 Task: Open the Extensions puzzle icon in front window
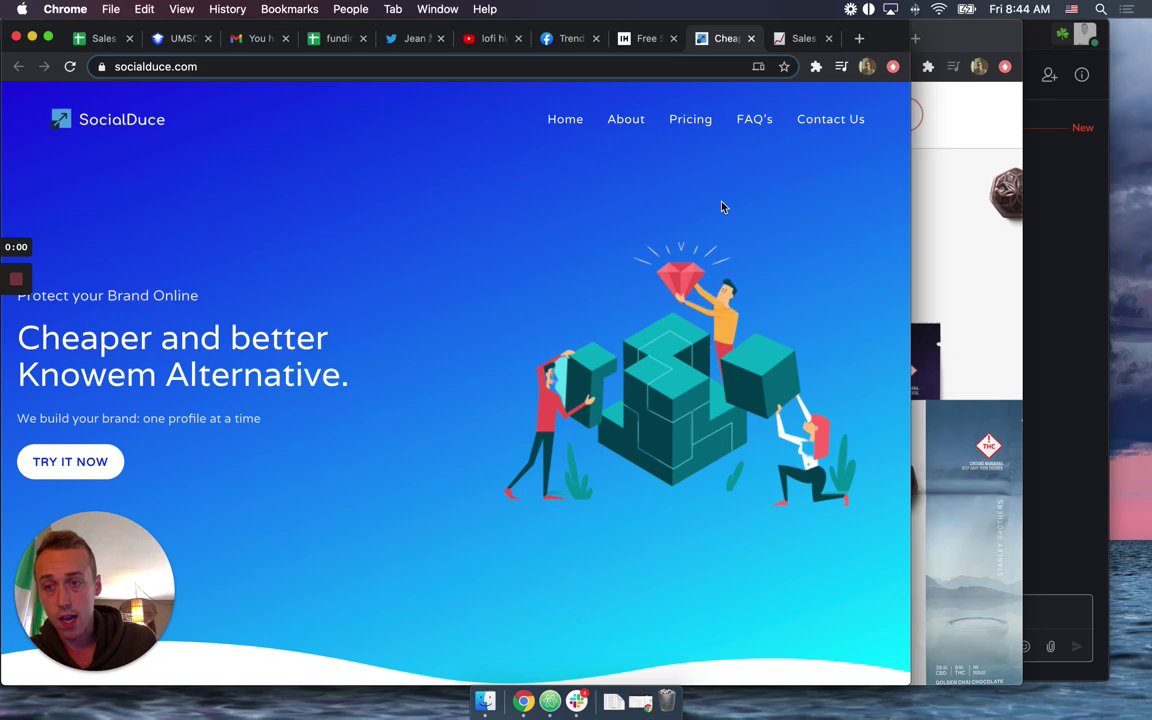pos(816,66)
